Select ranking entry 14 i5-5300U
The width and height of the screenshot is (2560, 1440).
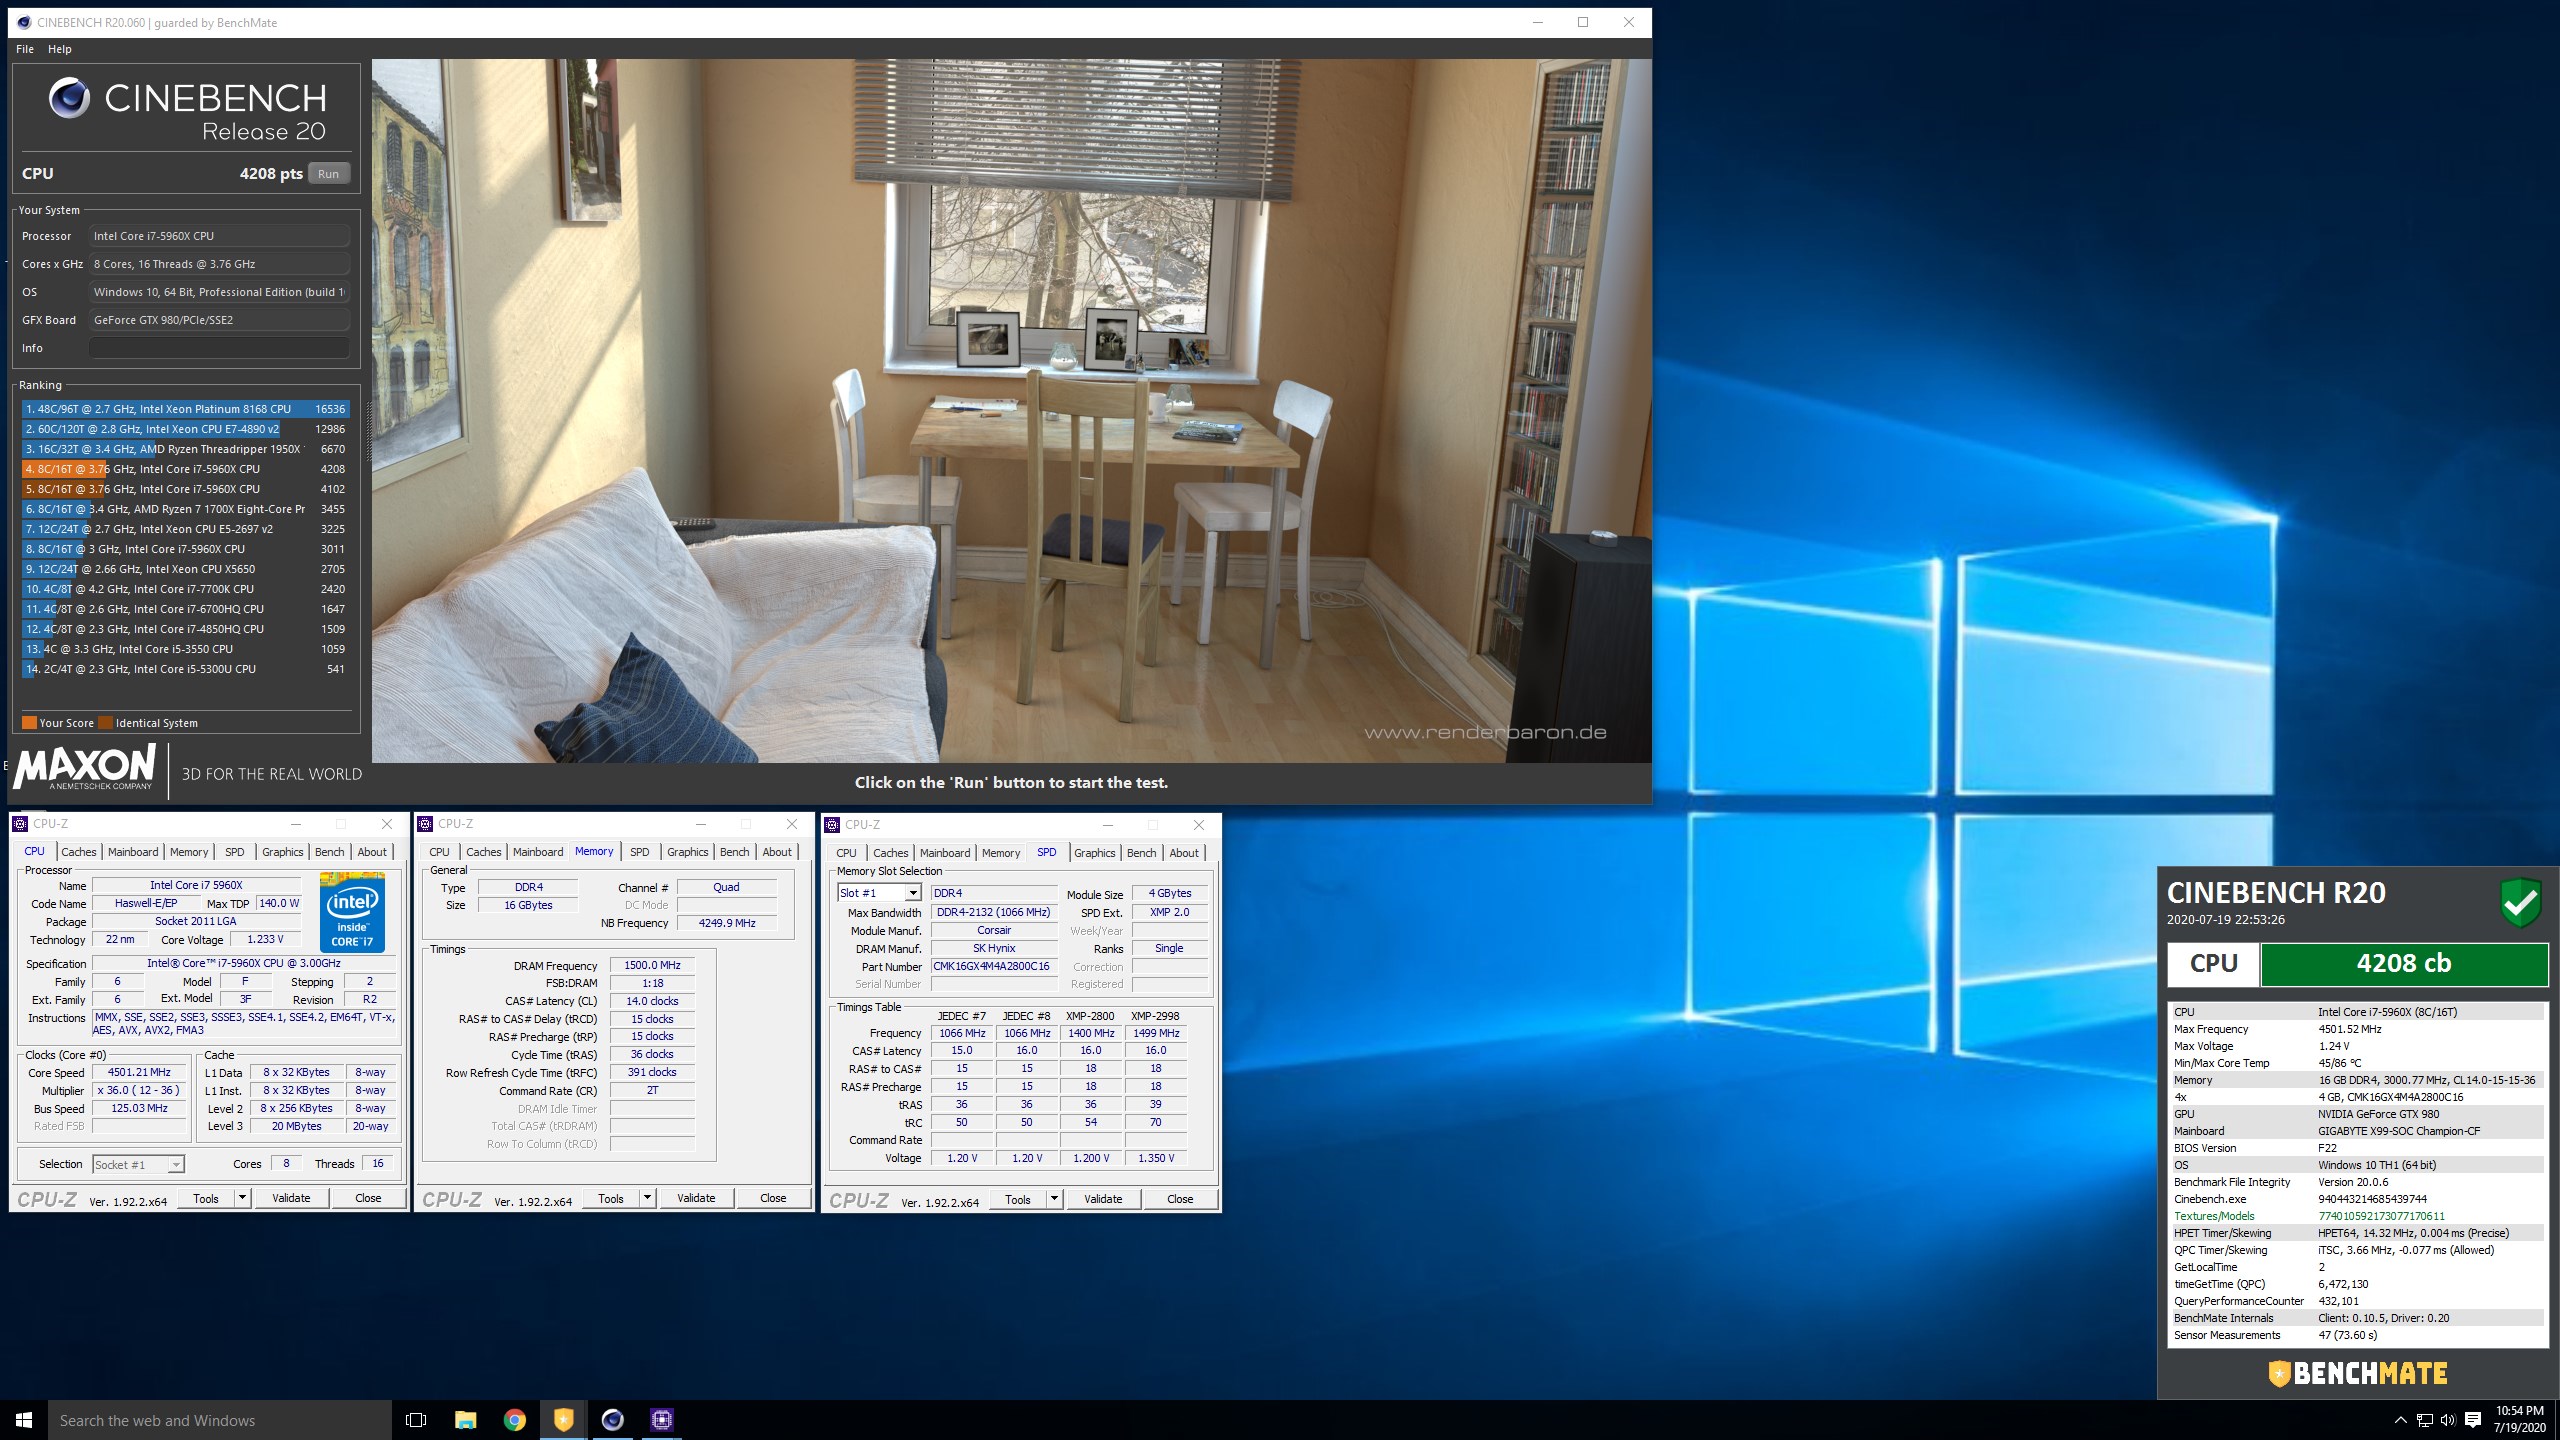click(x=185, y=669)
